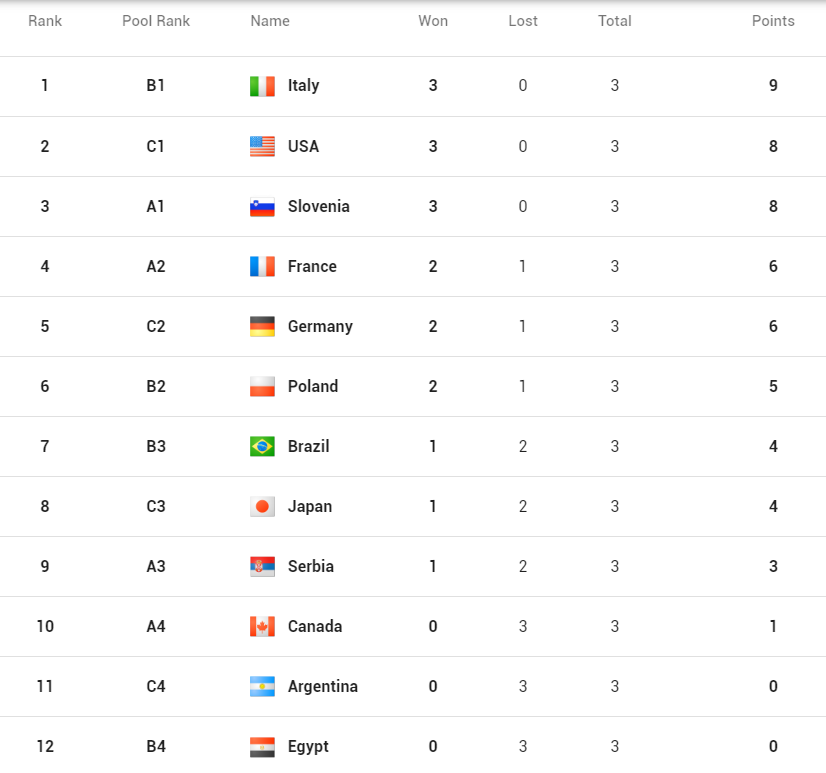This screenshot has height=773, width=826.
Task: Click the Name column header
Action: click(x=270, y=21)
